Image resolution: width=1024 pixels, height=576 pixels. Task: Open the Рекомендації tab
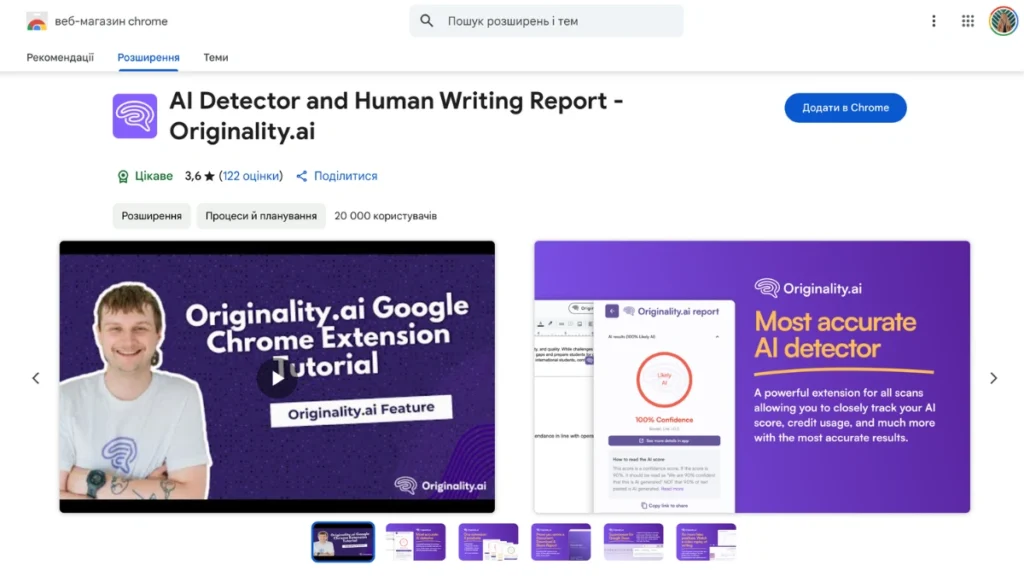(x=61, y=58)
